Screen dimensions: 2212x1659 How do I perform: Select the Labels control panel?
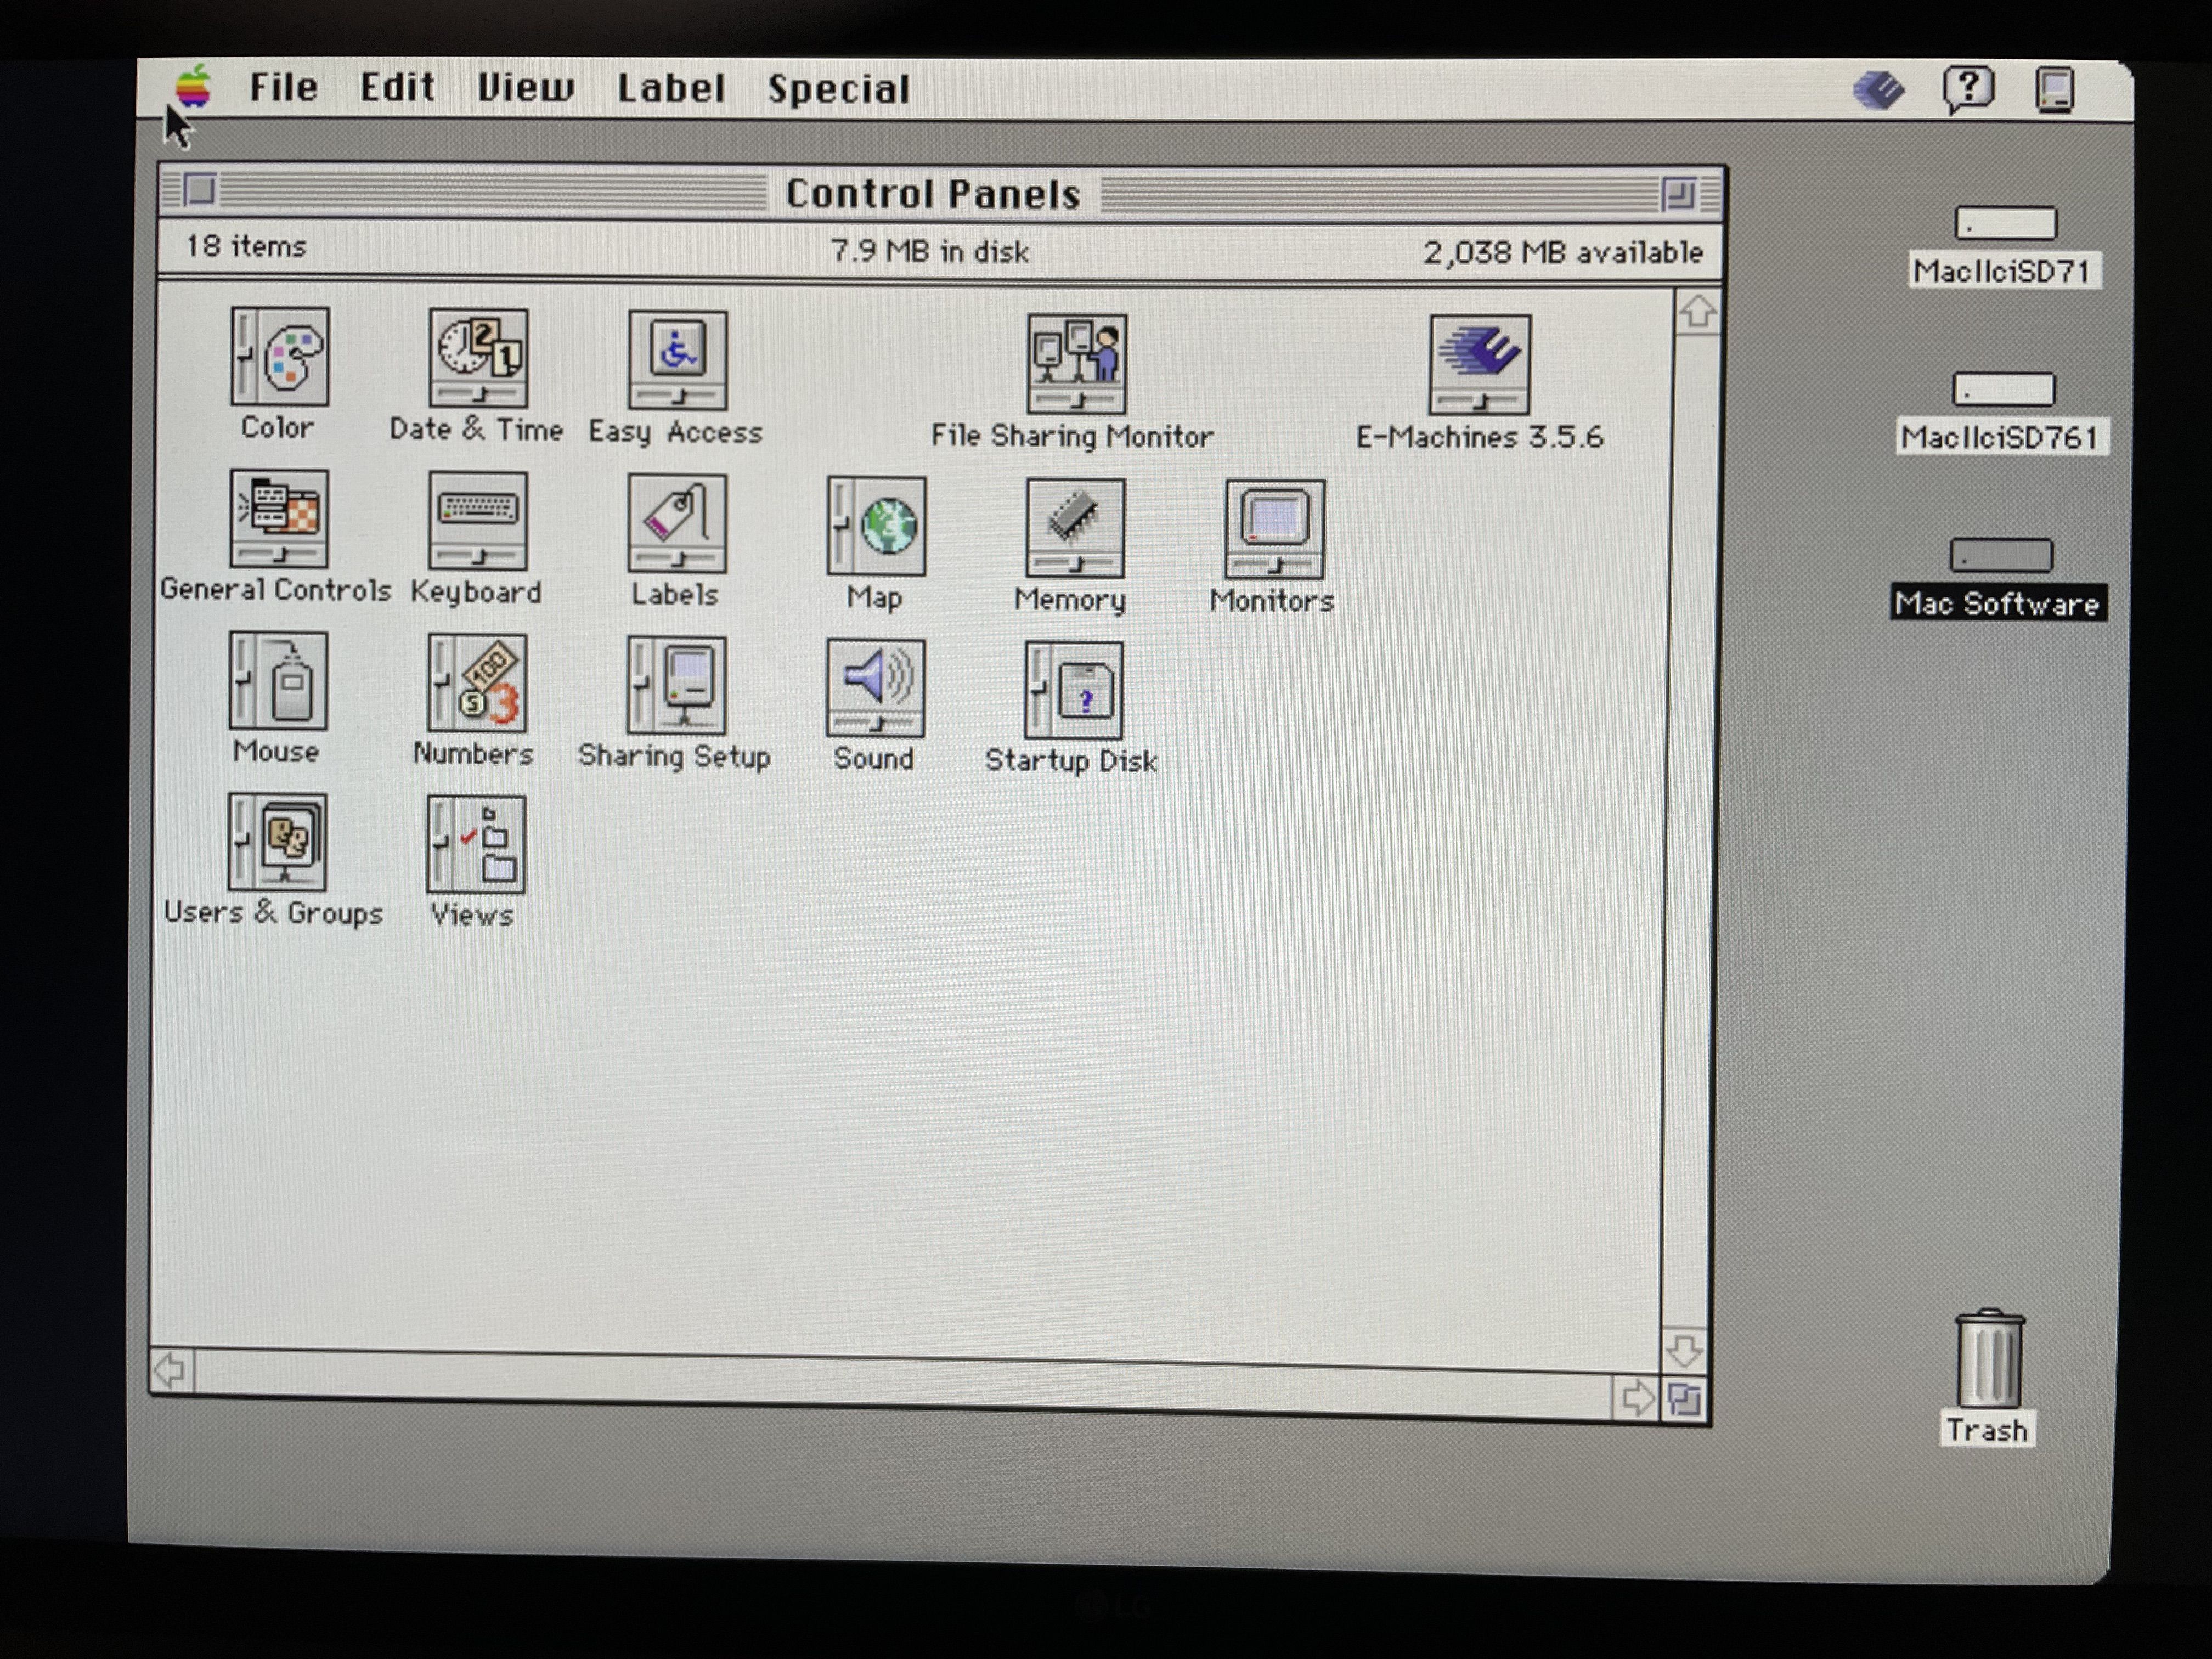(x=677, y=523)
